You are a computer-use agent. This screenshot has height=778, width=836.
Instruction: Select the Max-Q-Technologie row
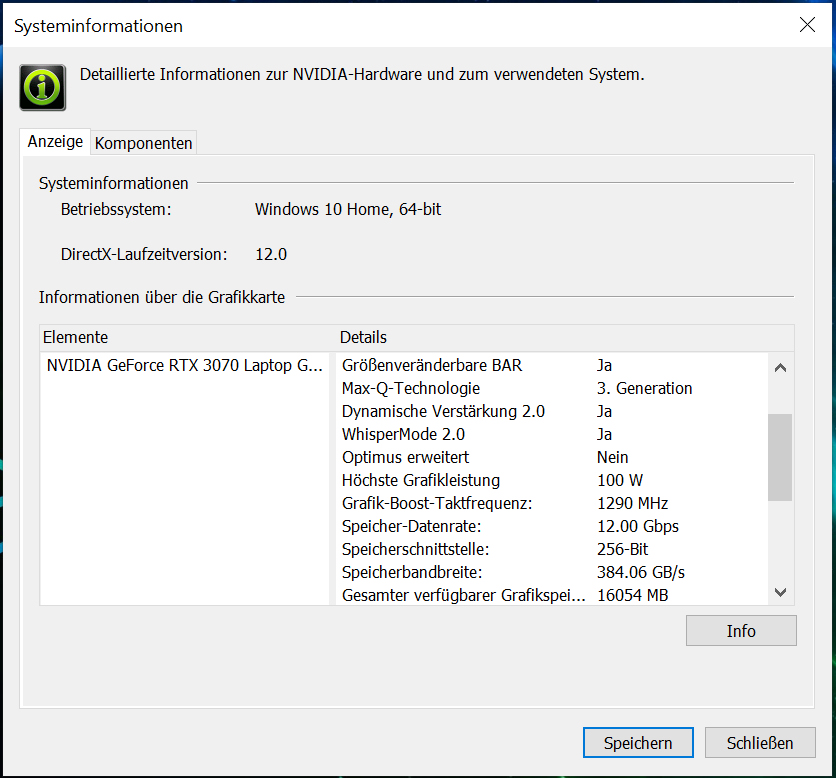coord(411,389)
